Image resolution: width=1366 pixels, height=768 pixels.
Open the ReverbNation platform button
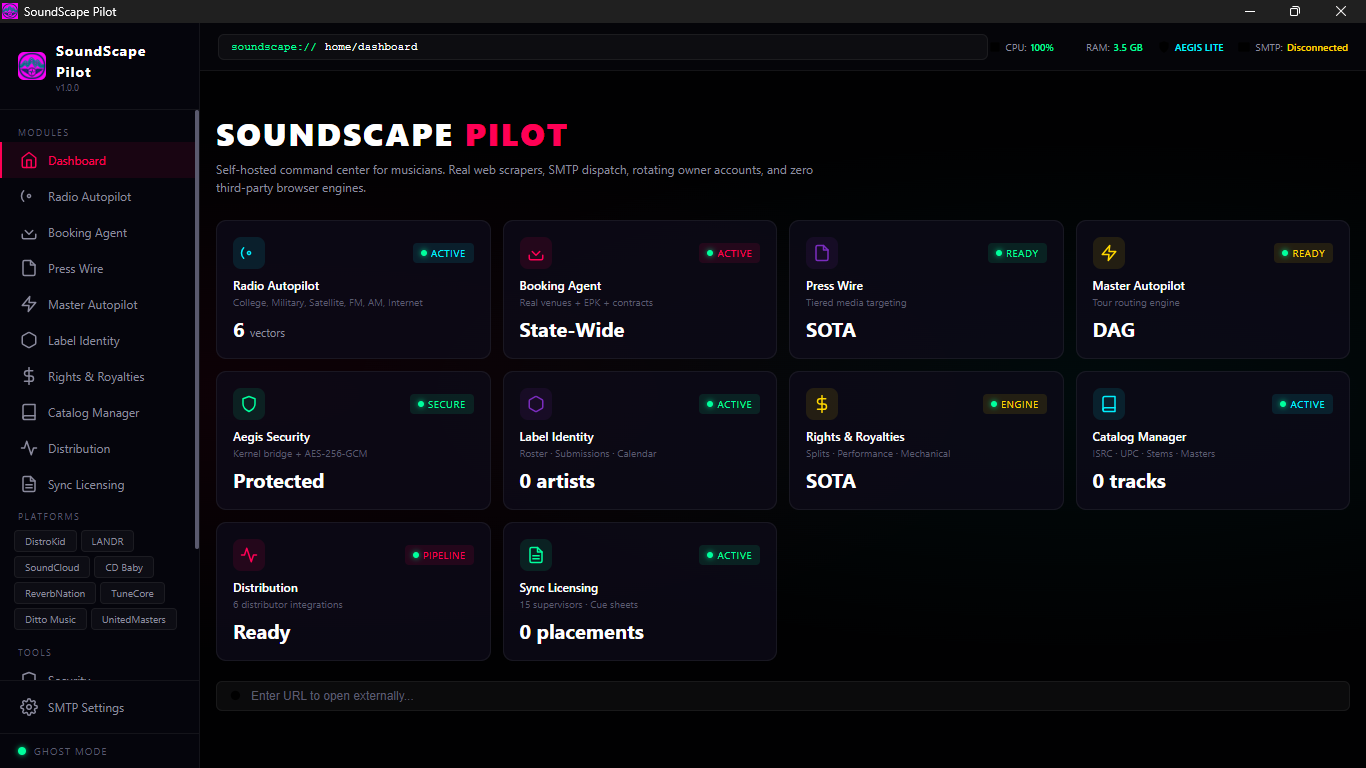click(x=55, y=593)
